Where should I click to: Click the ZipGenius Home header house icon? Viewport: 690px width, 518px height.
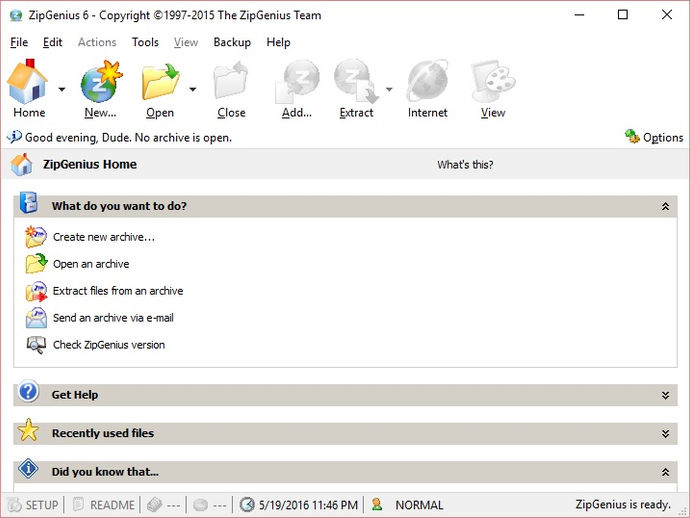pyautogui.click(x=22, y=165)
